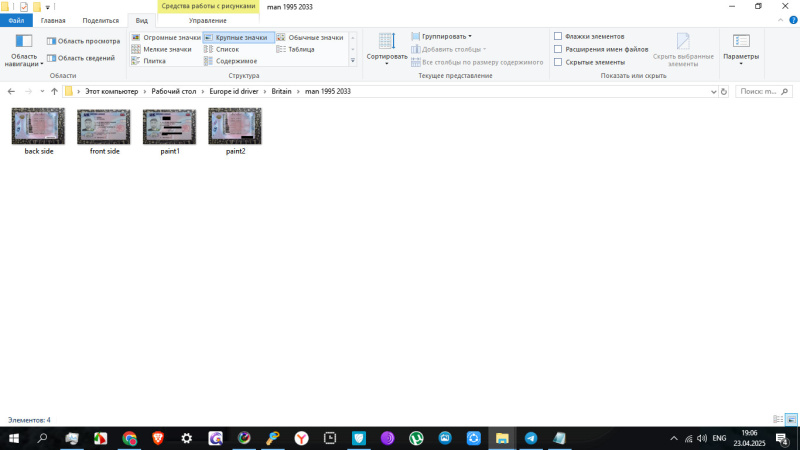This screenshot has width=800, height=450.
Task: Open Telegram from the taskbar
Action: point(531,438)
